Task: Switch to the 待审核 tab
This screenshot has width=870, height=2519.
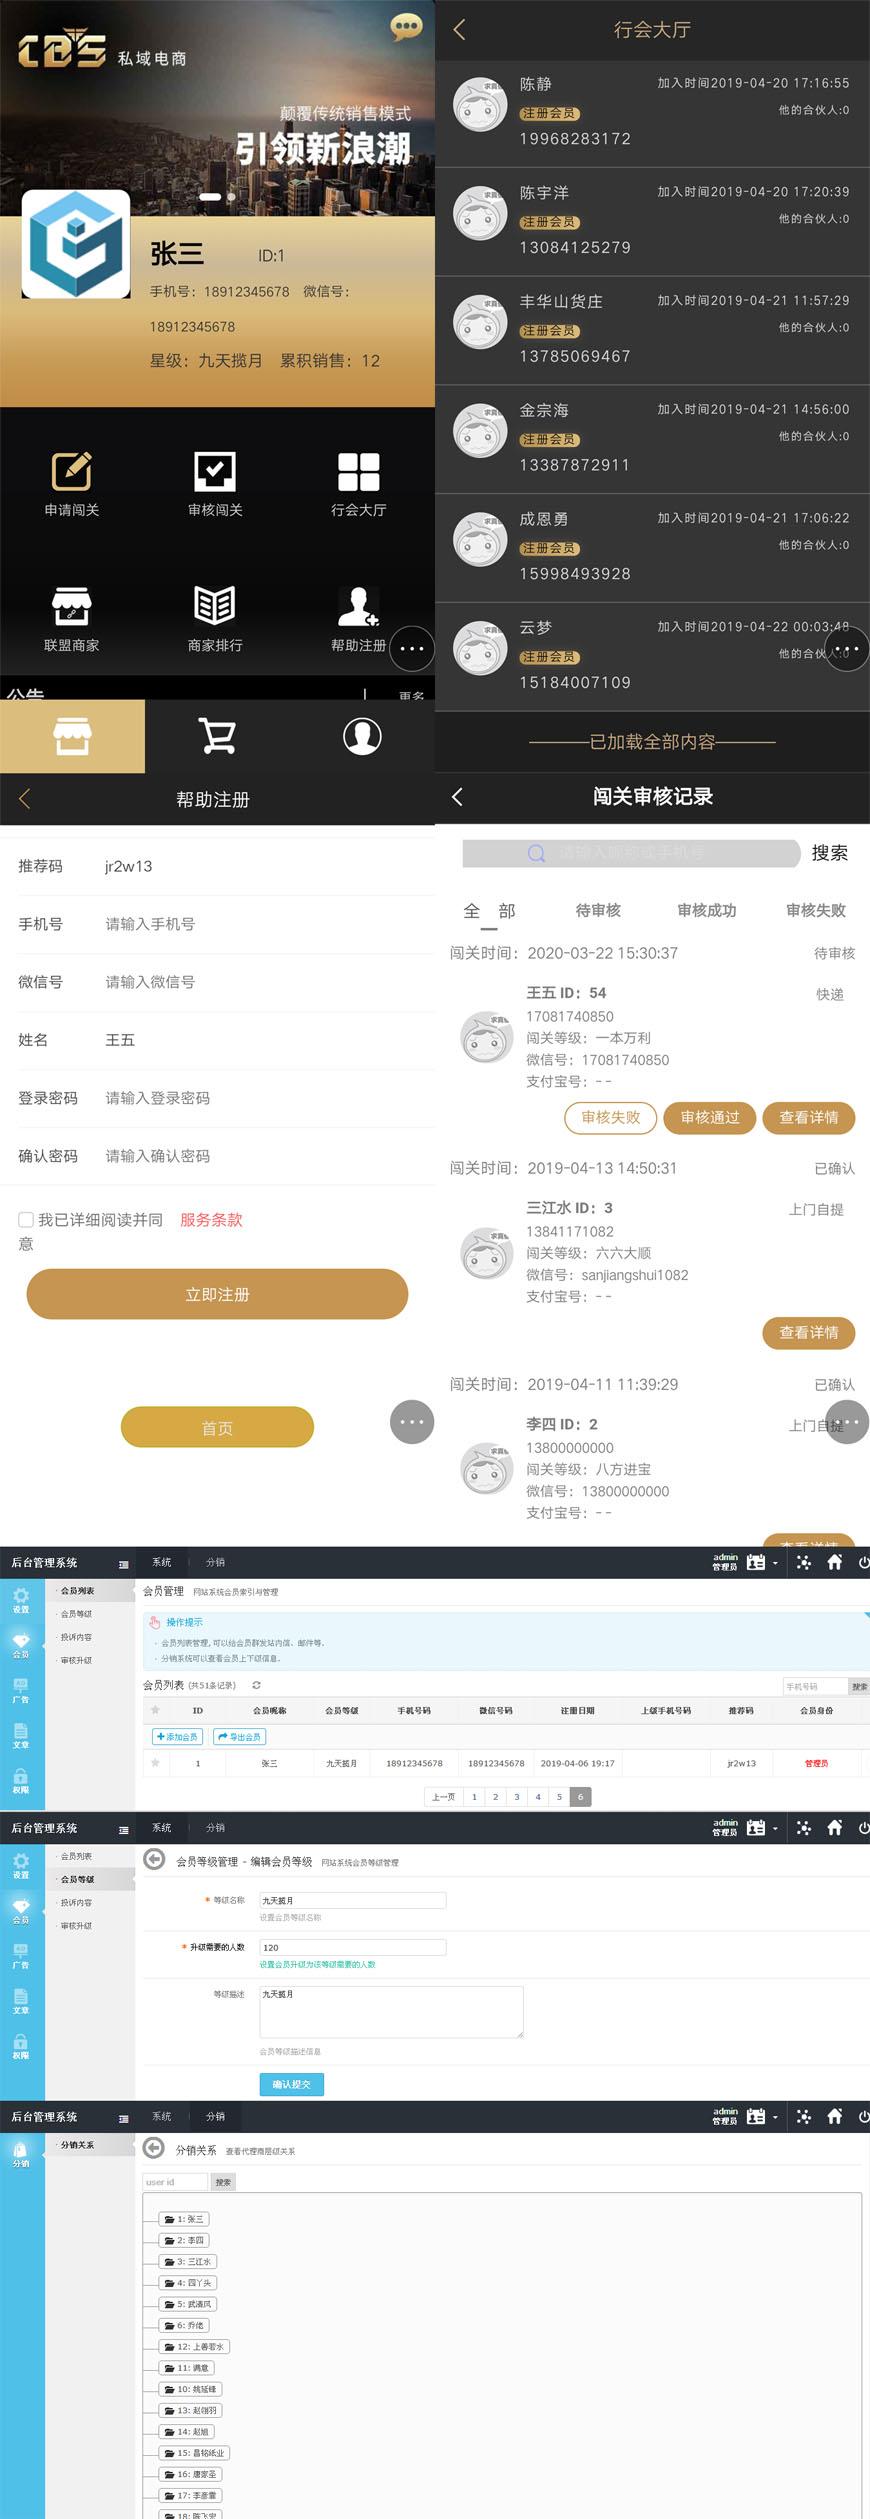Action: point(598,910)
